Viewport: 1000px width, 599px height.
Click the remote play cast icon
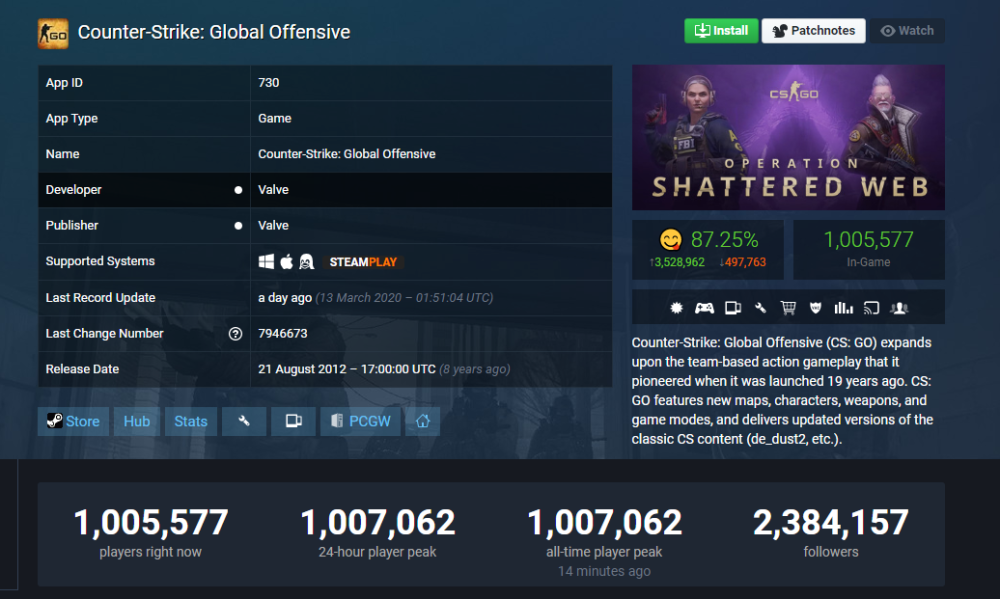(871, 307)
